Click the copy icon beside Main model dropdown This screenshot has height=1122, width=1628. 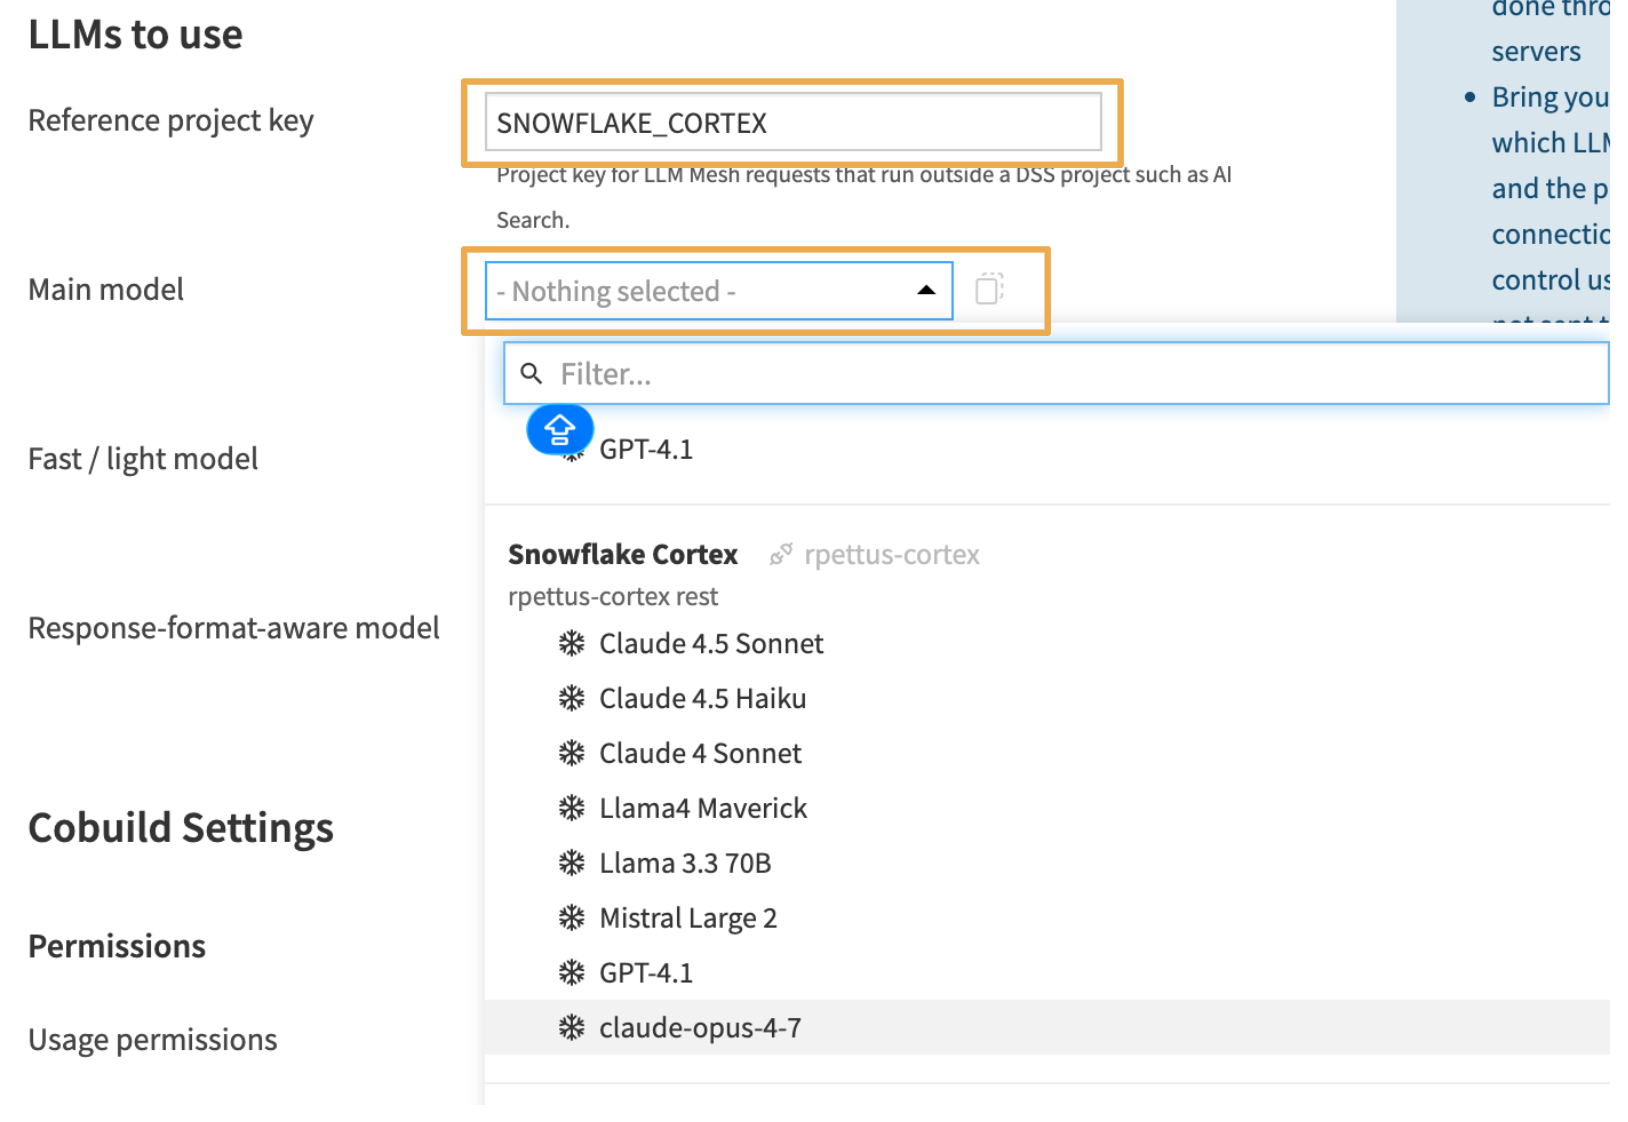[989, 289]
